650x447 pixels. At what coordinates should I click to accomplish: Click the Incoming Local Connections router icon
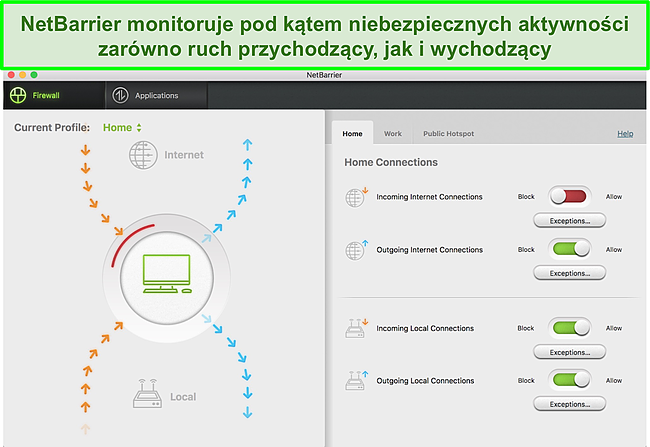(356, 328)
